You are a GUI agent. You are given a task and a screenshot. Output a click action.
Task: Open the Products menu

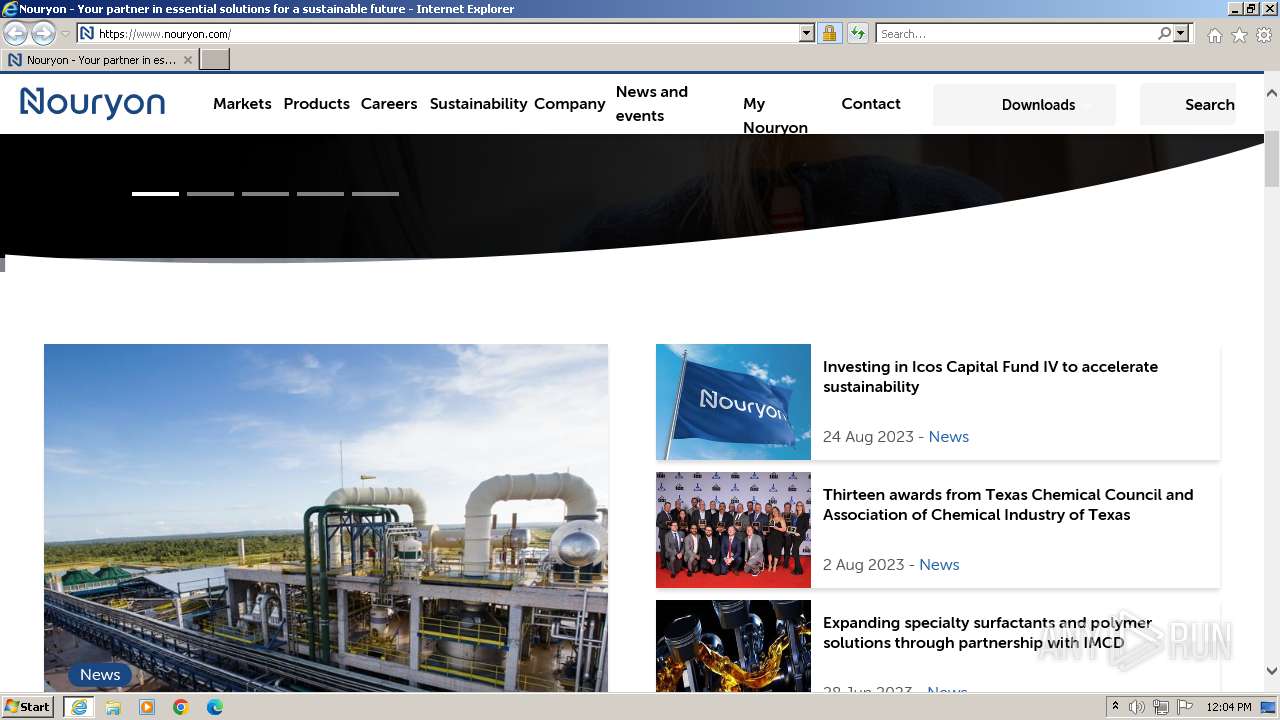pyautogui.click(x=316, y=104)
